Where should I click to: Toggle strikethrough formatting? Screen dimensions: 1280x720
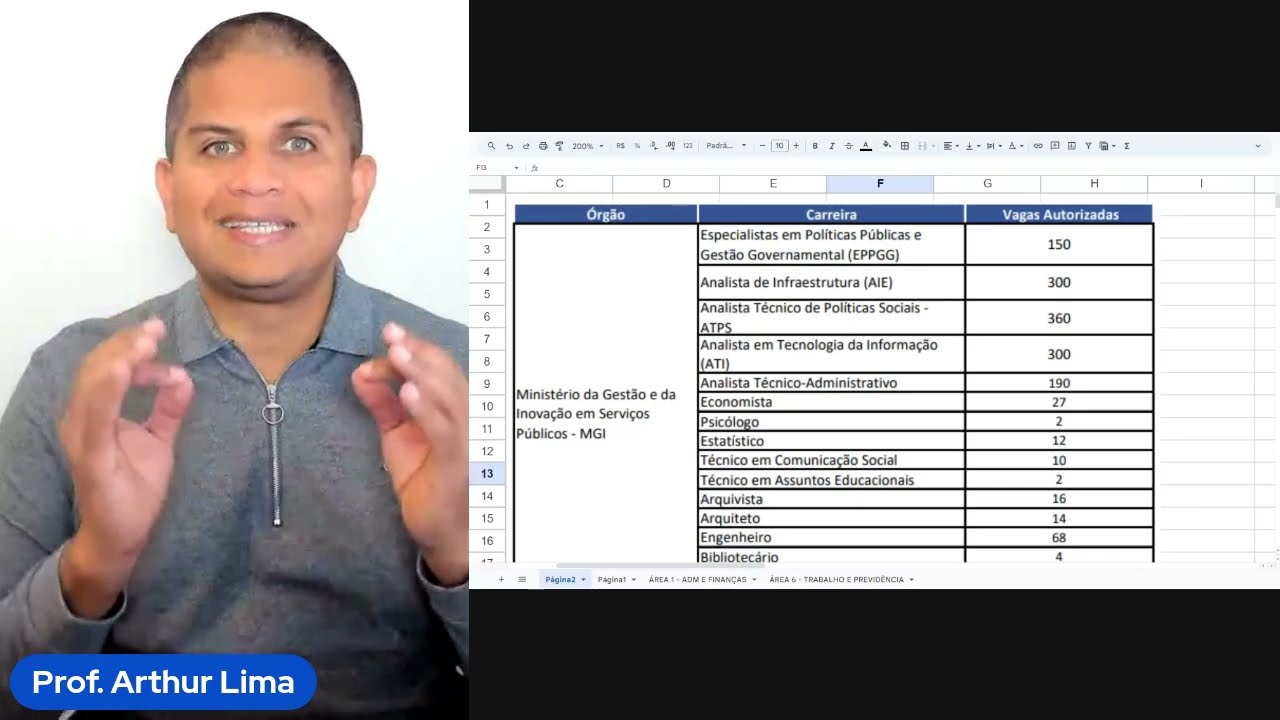pyautogui.click(x=848, y=146)
